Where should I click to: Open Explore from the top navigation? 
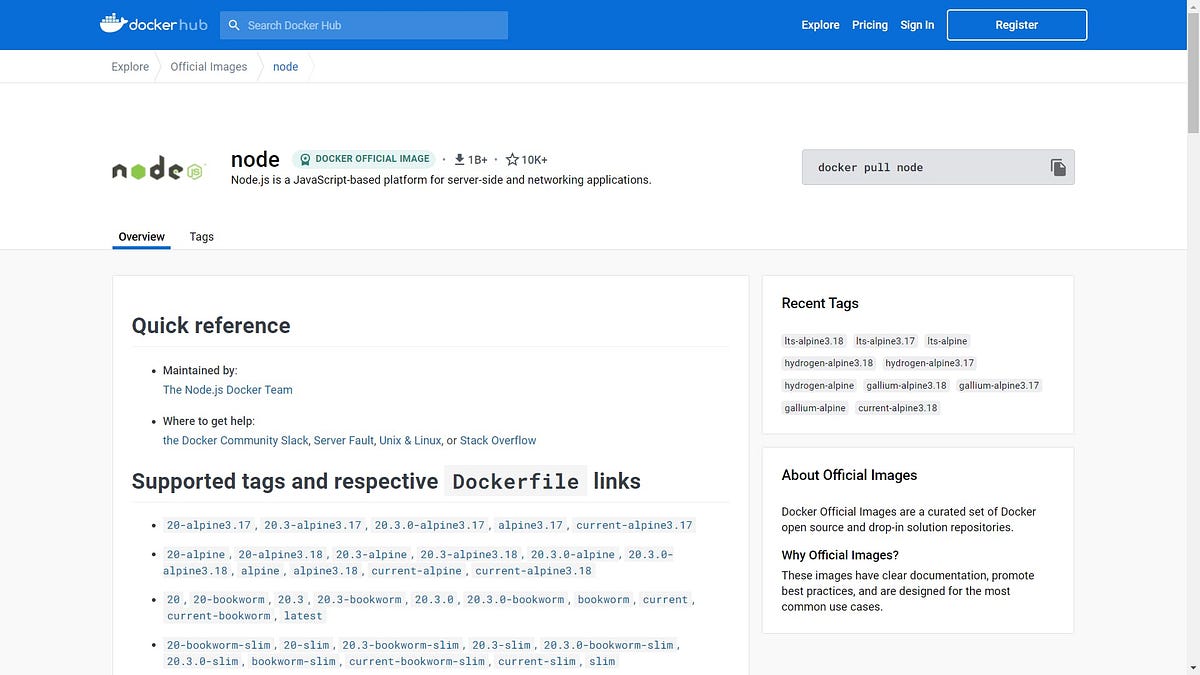(820, 25)
